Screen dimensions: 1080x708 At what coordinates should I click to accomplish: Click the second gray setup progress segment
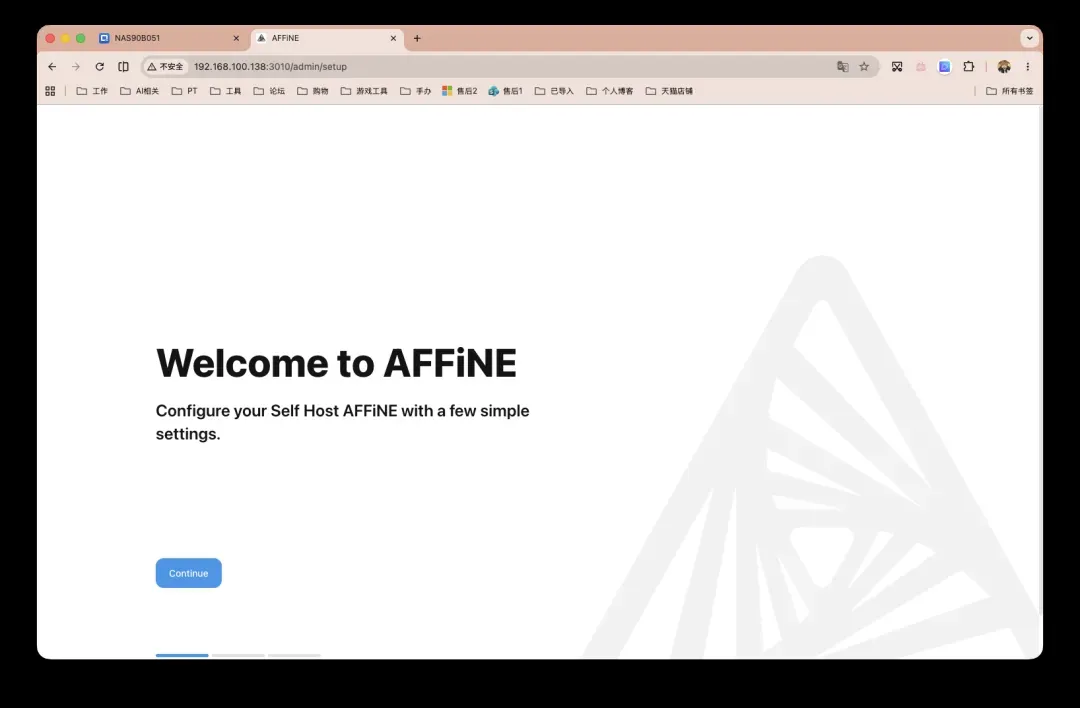tap(238, 655)
